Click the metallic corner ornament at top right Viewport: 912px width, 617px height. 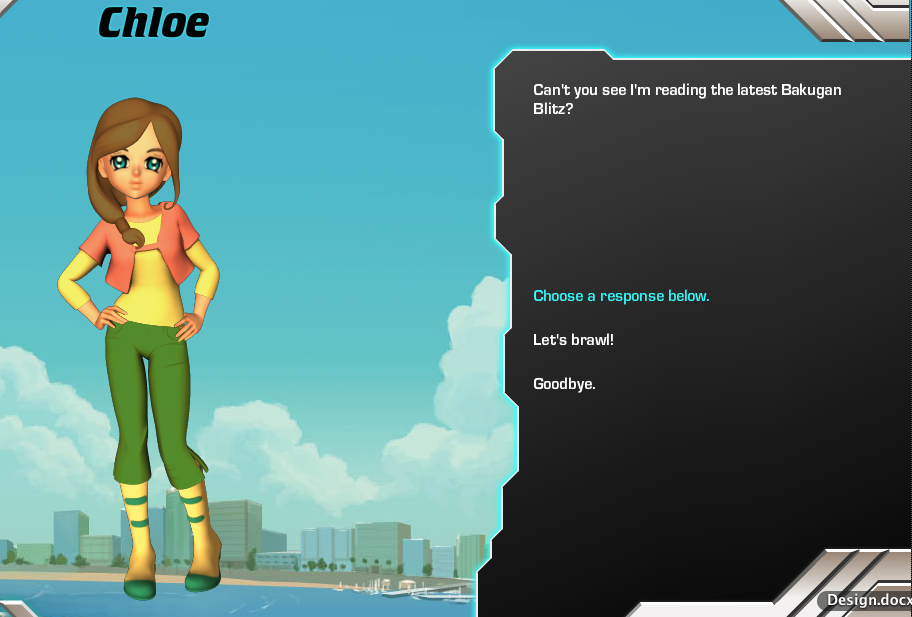(x=850, y=18)
